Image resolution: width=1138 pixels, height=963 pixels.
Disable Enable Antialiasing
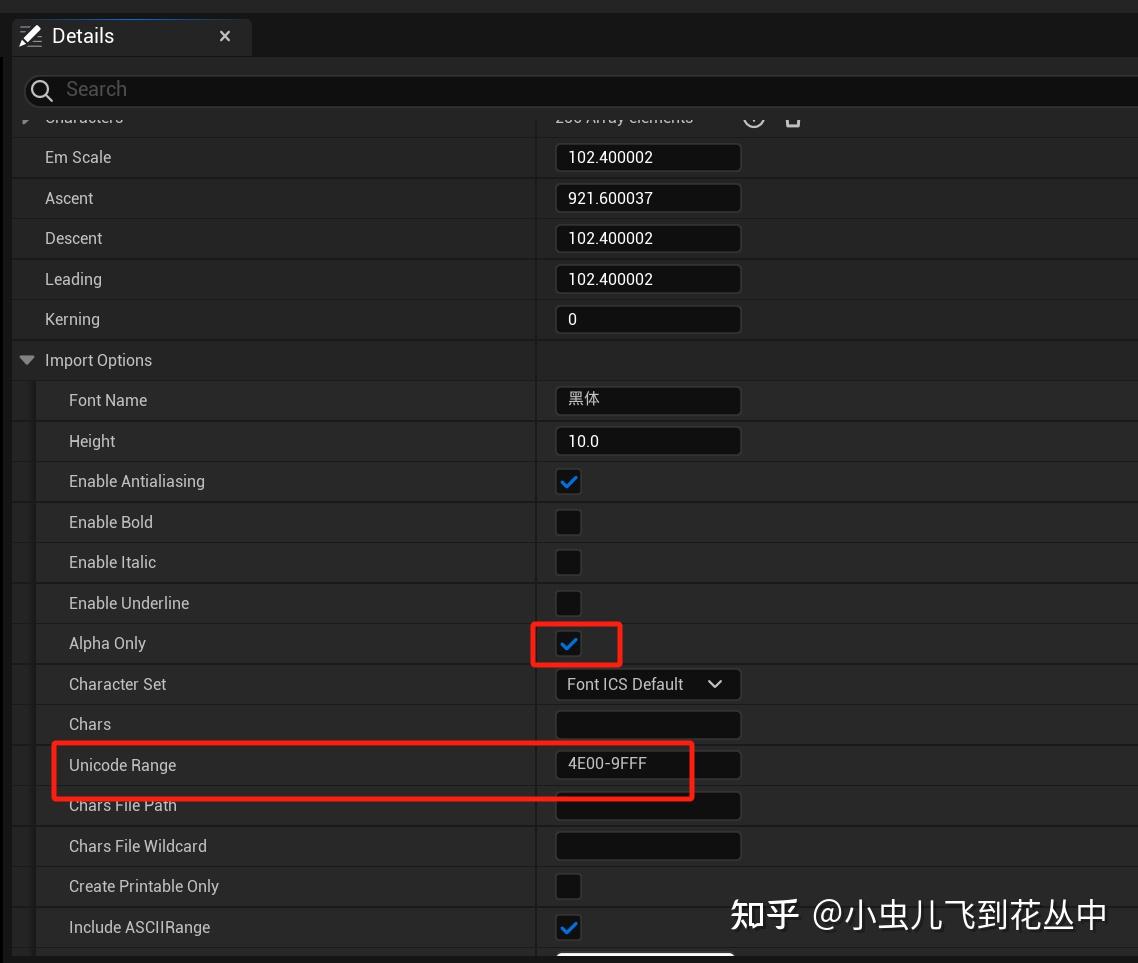pos(568,481)
